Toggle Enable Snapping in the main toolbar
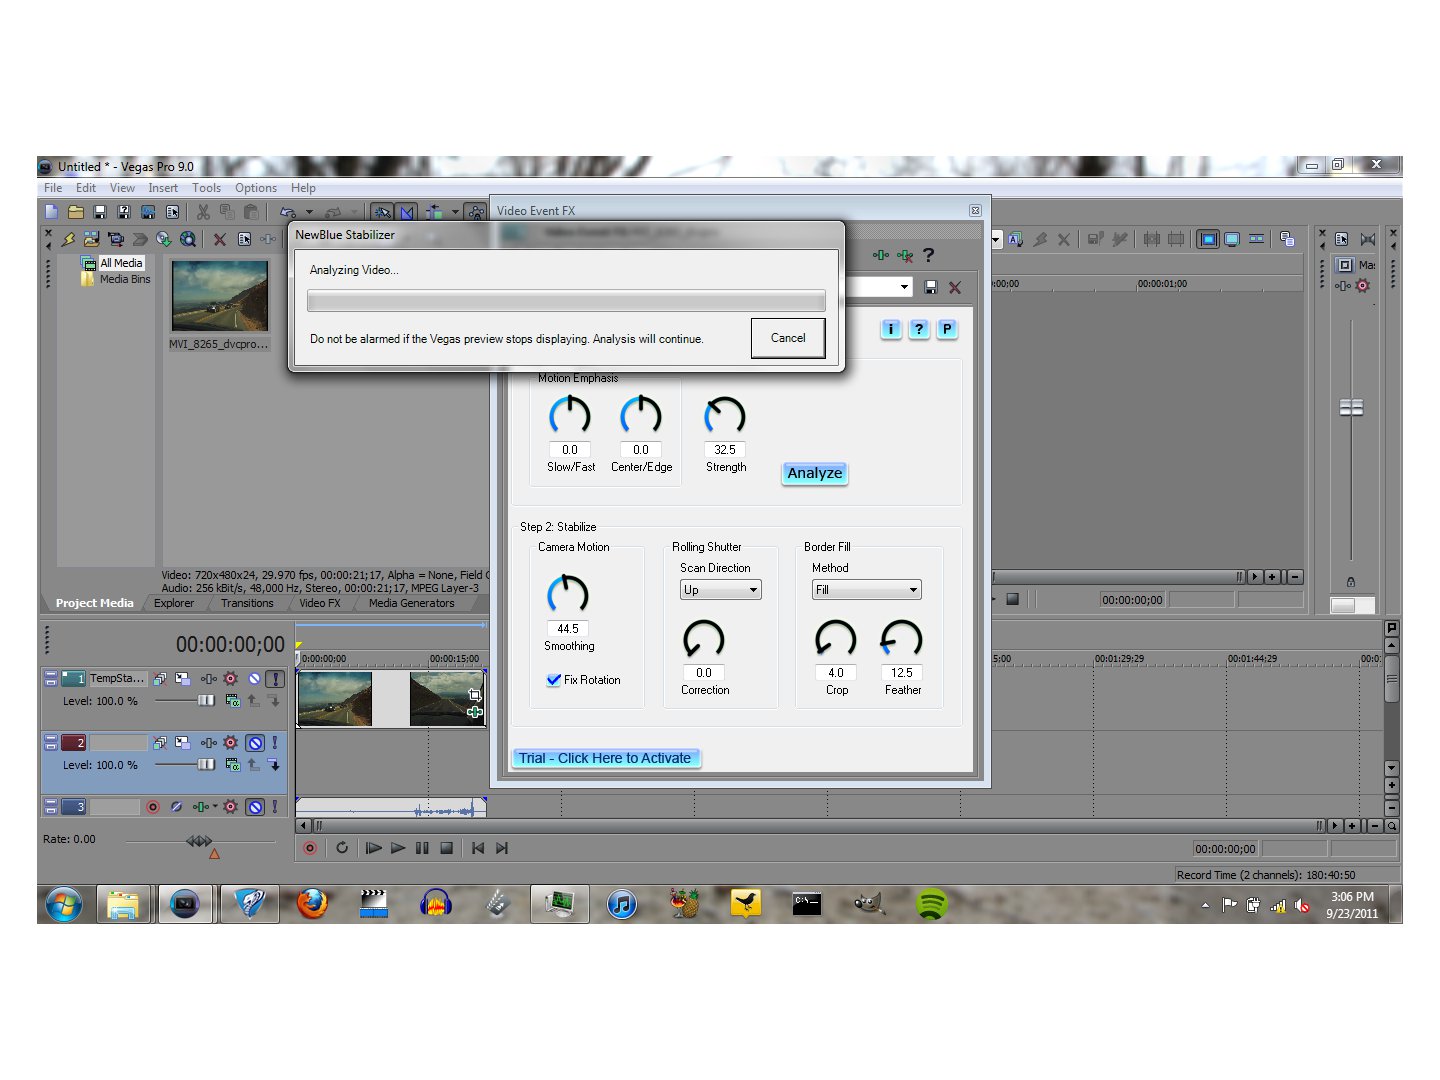The image size is (1440, 1080). 382,212
